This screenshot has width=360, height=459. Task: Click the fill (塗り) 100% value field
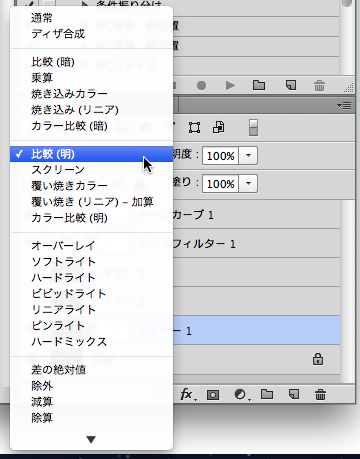[220, 184]
